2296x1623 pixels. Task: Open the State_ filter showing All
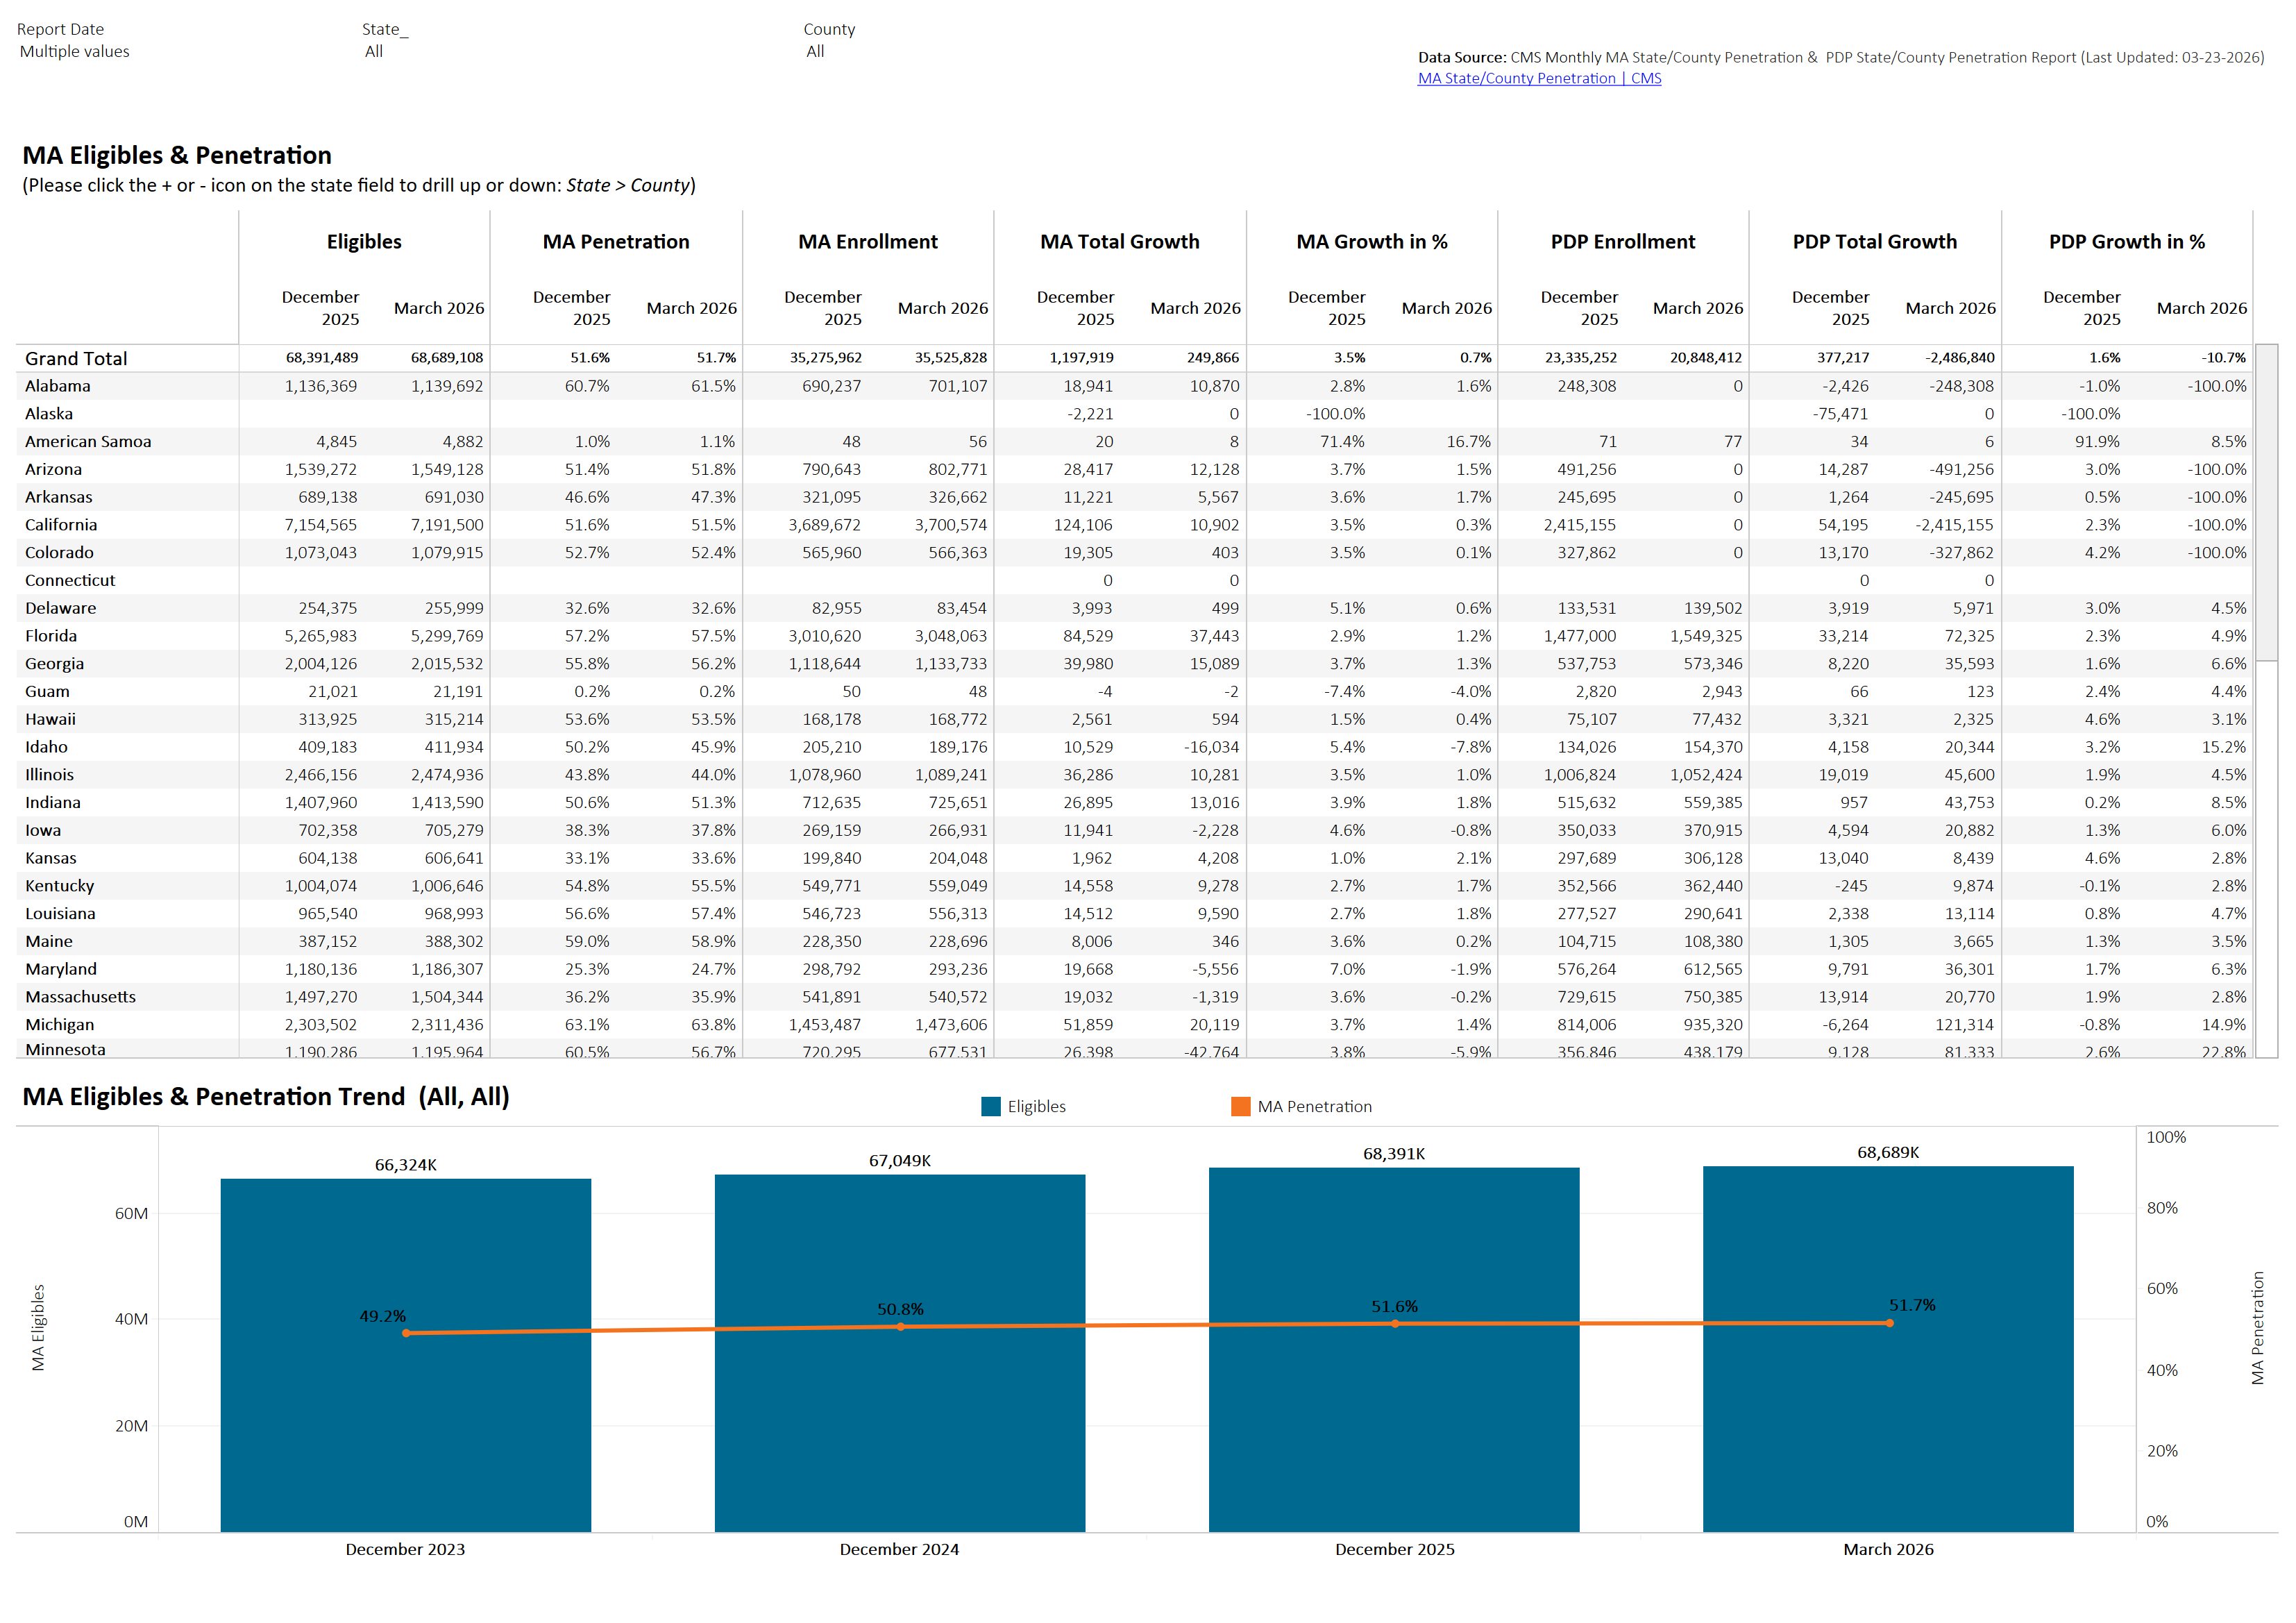pyautogui.click(x=374, y=51)
